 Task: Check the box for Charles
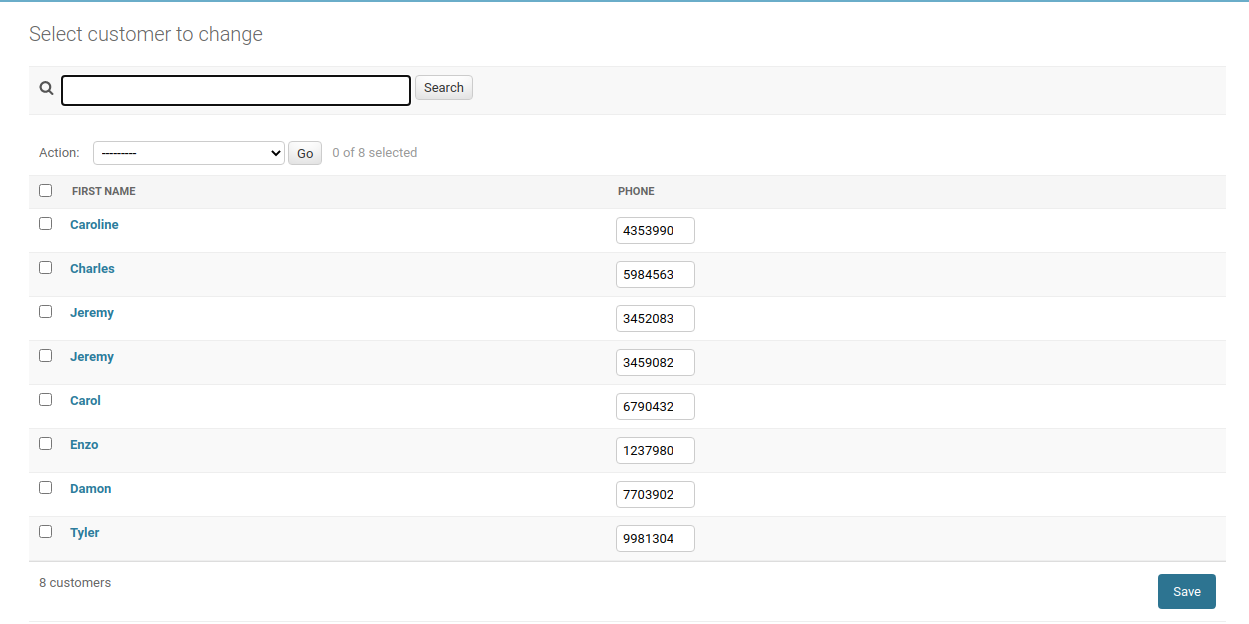point(46,268)
